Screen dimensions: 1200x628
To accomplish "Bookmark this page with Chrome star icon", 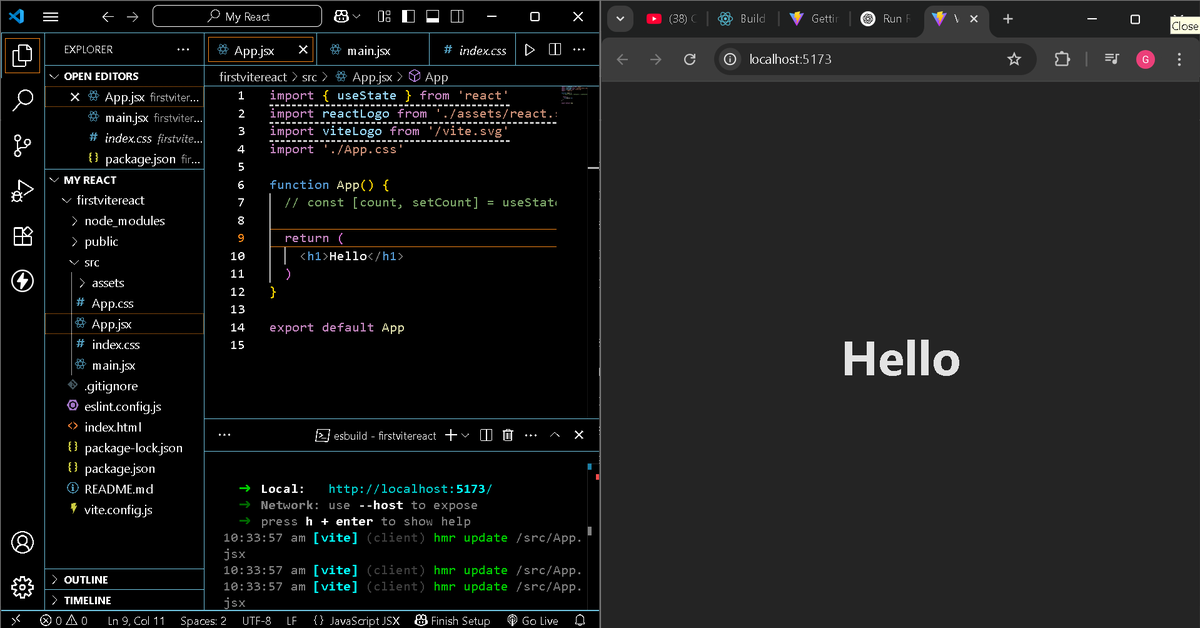I will click(1014, 59).
